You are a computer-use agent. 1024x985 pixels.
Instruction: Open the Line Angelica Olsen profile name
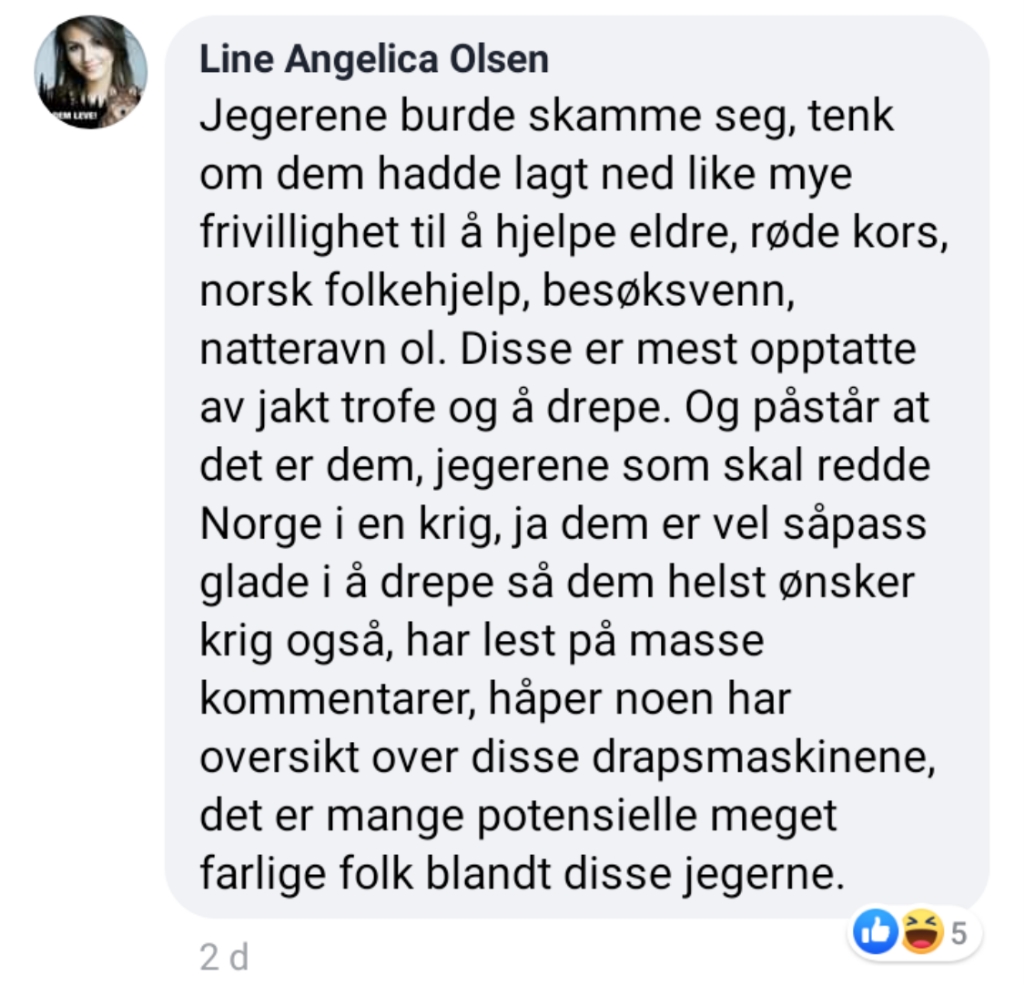[x=374, y=59]
